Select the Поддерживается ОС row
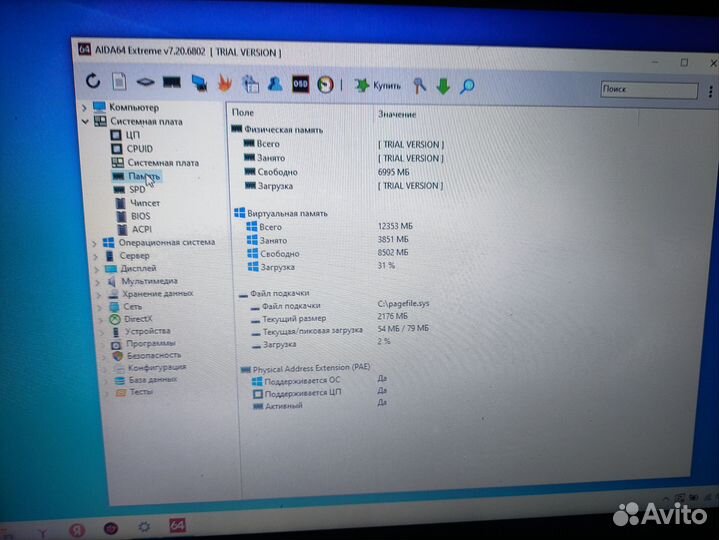This screenshot has width=719, height=540. (x=296, y=381)
